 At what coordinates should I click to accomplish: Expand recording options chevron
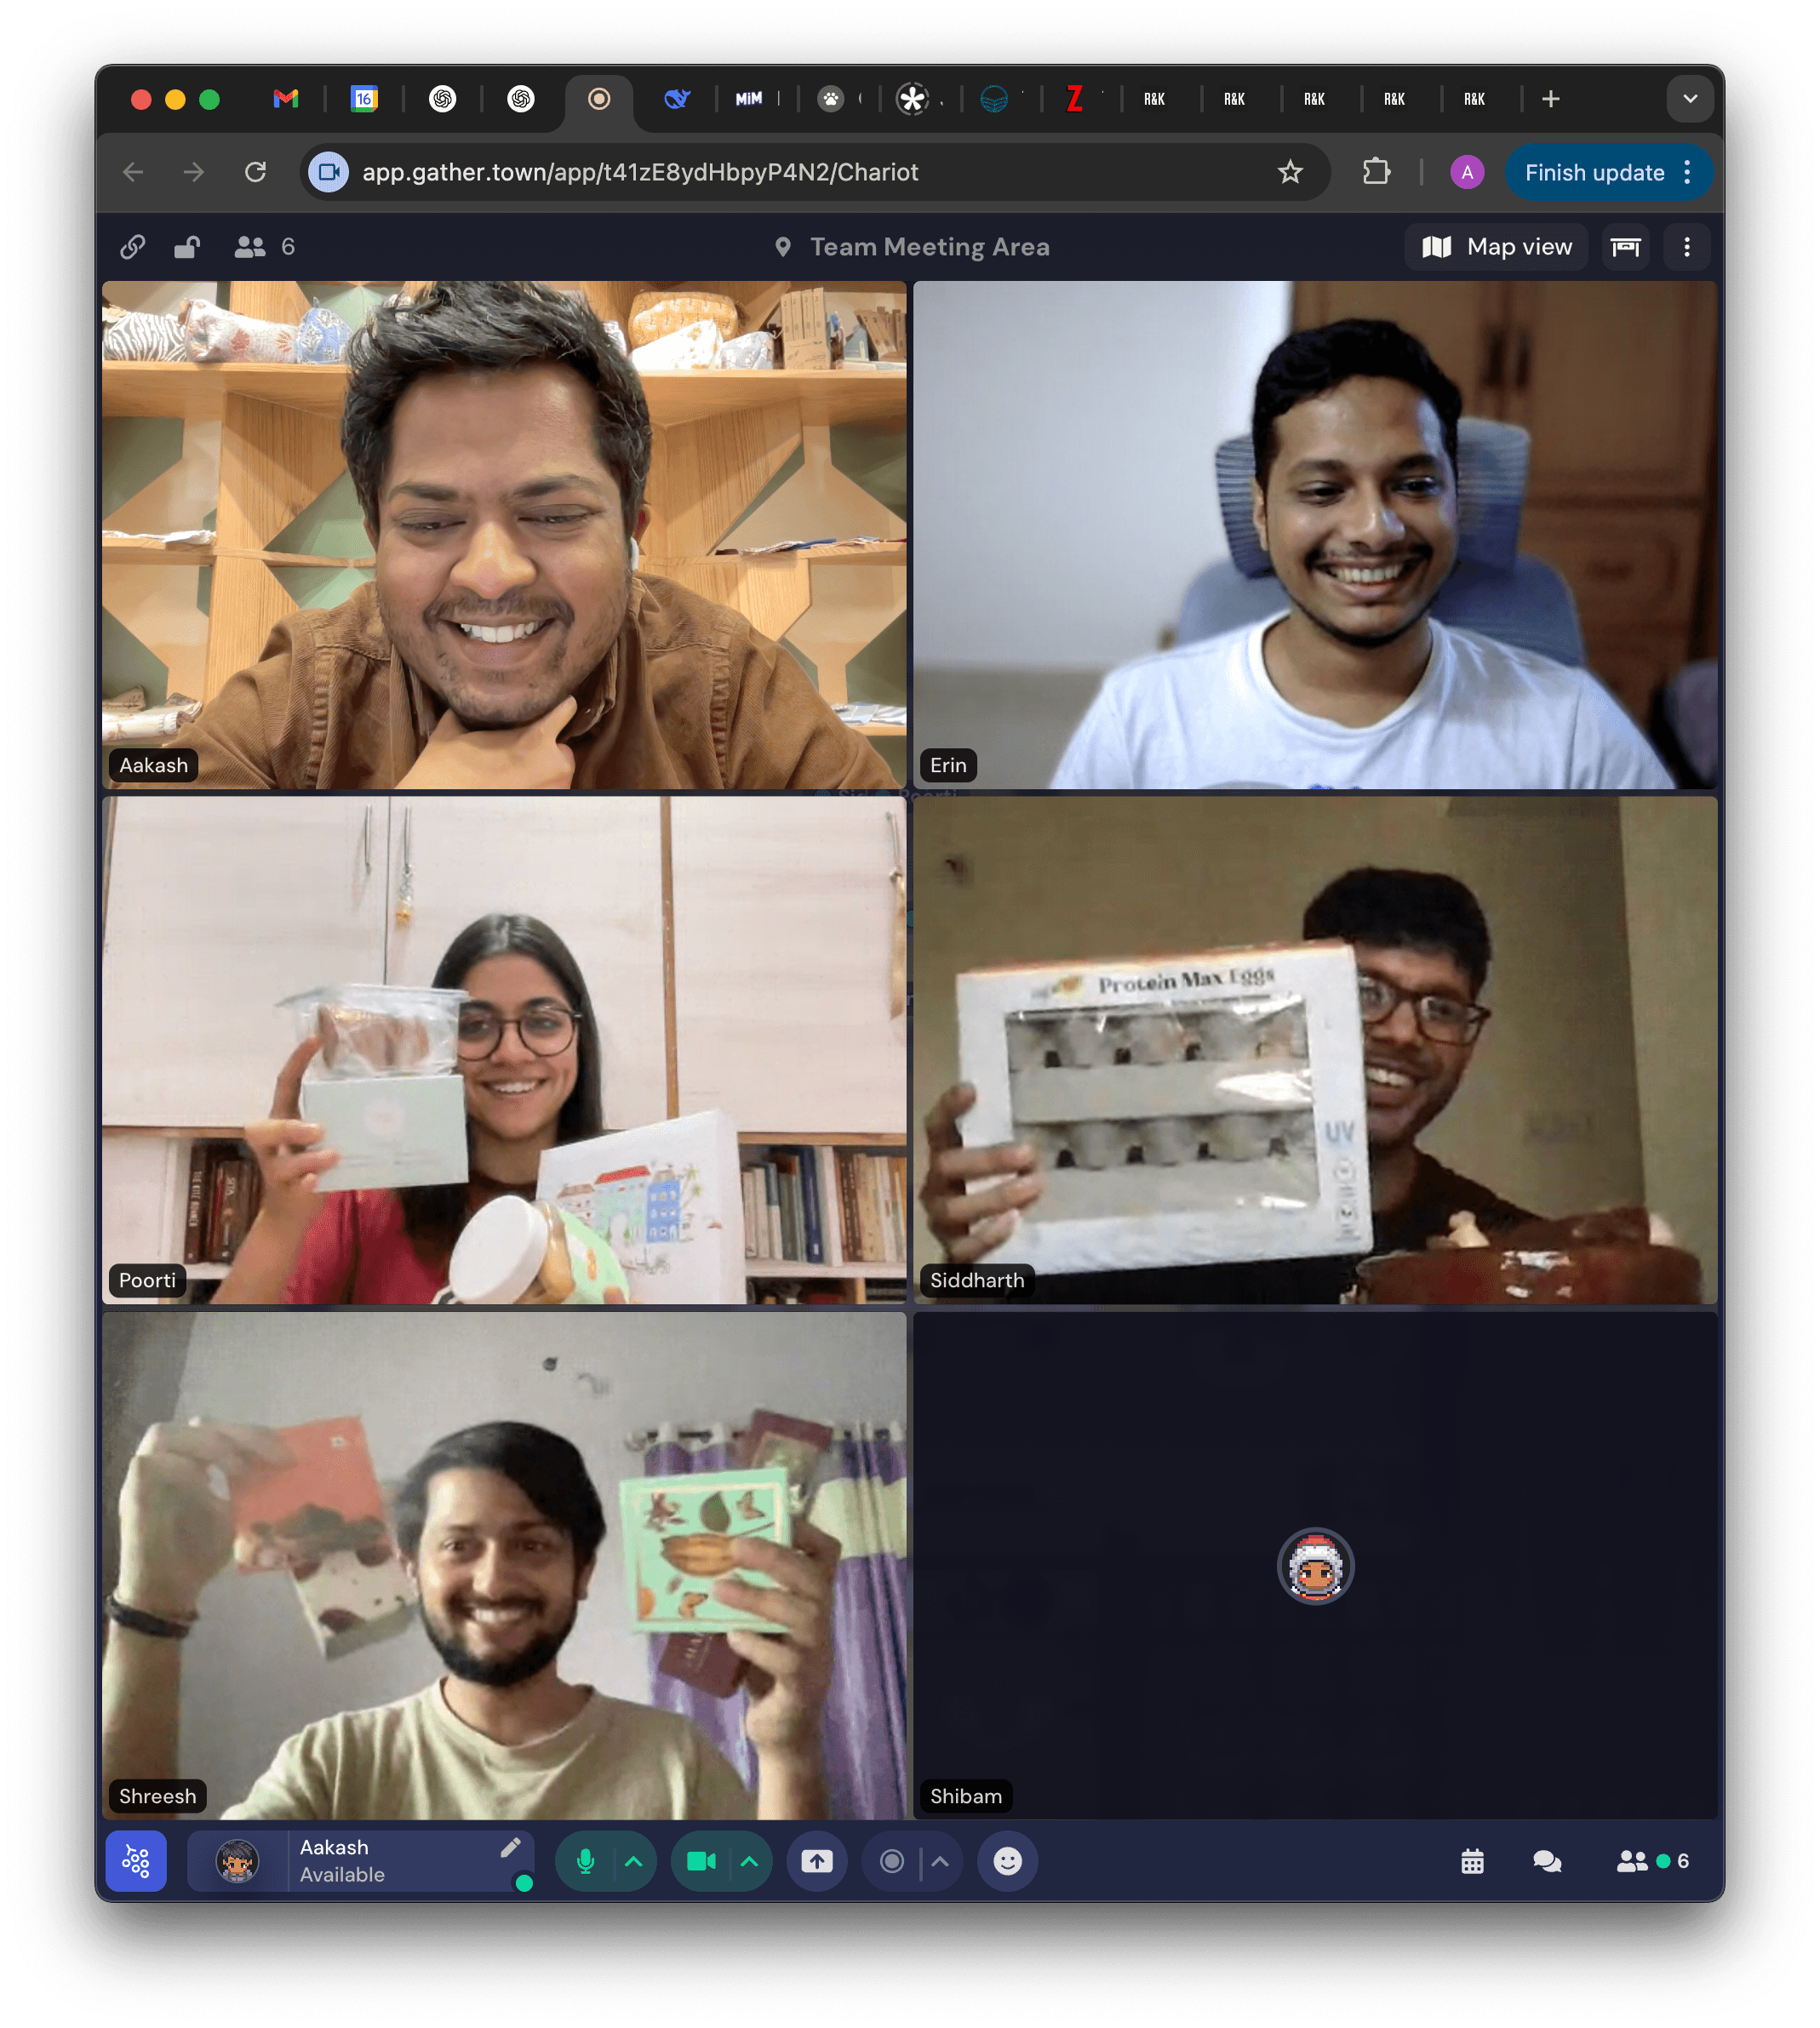click(x=940, y=1861)
